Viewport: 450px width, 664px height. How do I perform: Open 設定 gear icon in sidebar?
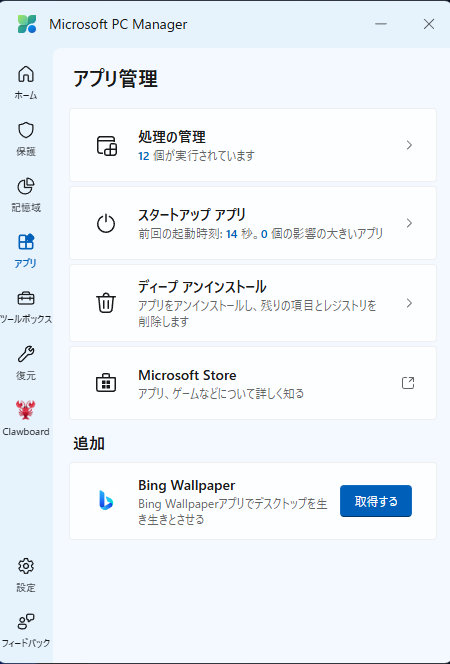click(x=26, y=566)
